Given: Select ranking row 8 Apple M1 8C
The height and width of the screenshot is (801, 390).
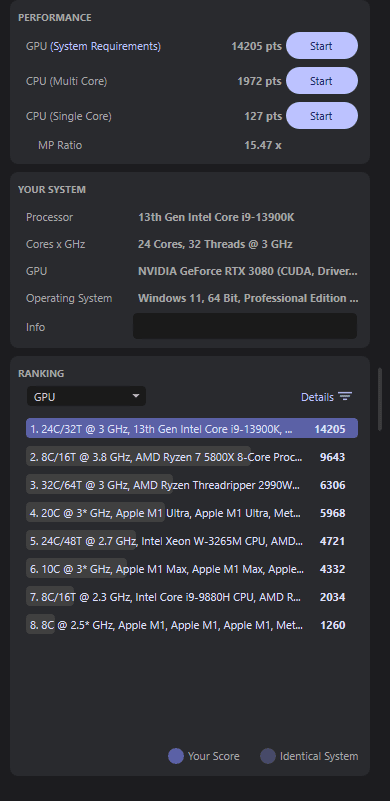Looking at the screenshot, I should [x=192, y=625].
